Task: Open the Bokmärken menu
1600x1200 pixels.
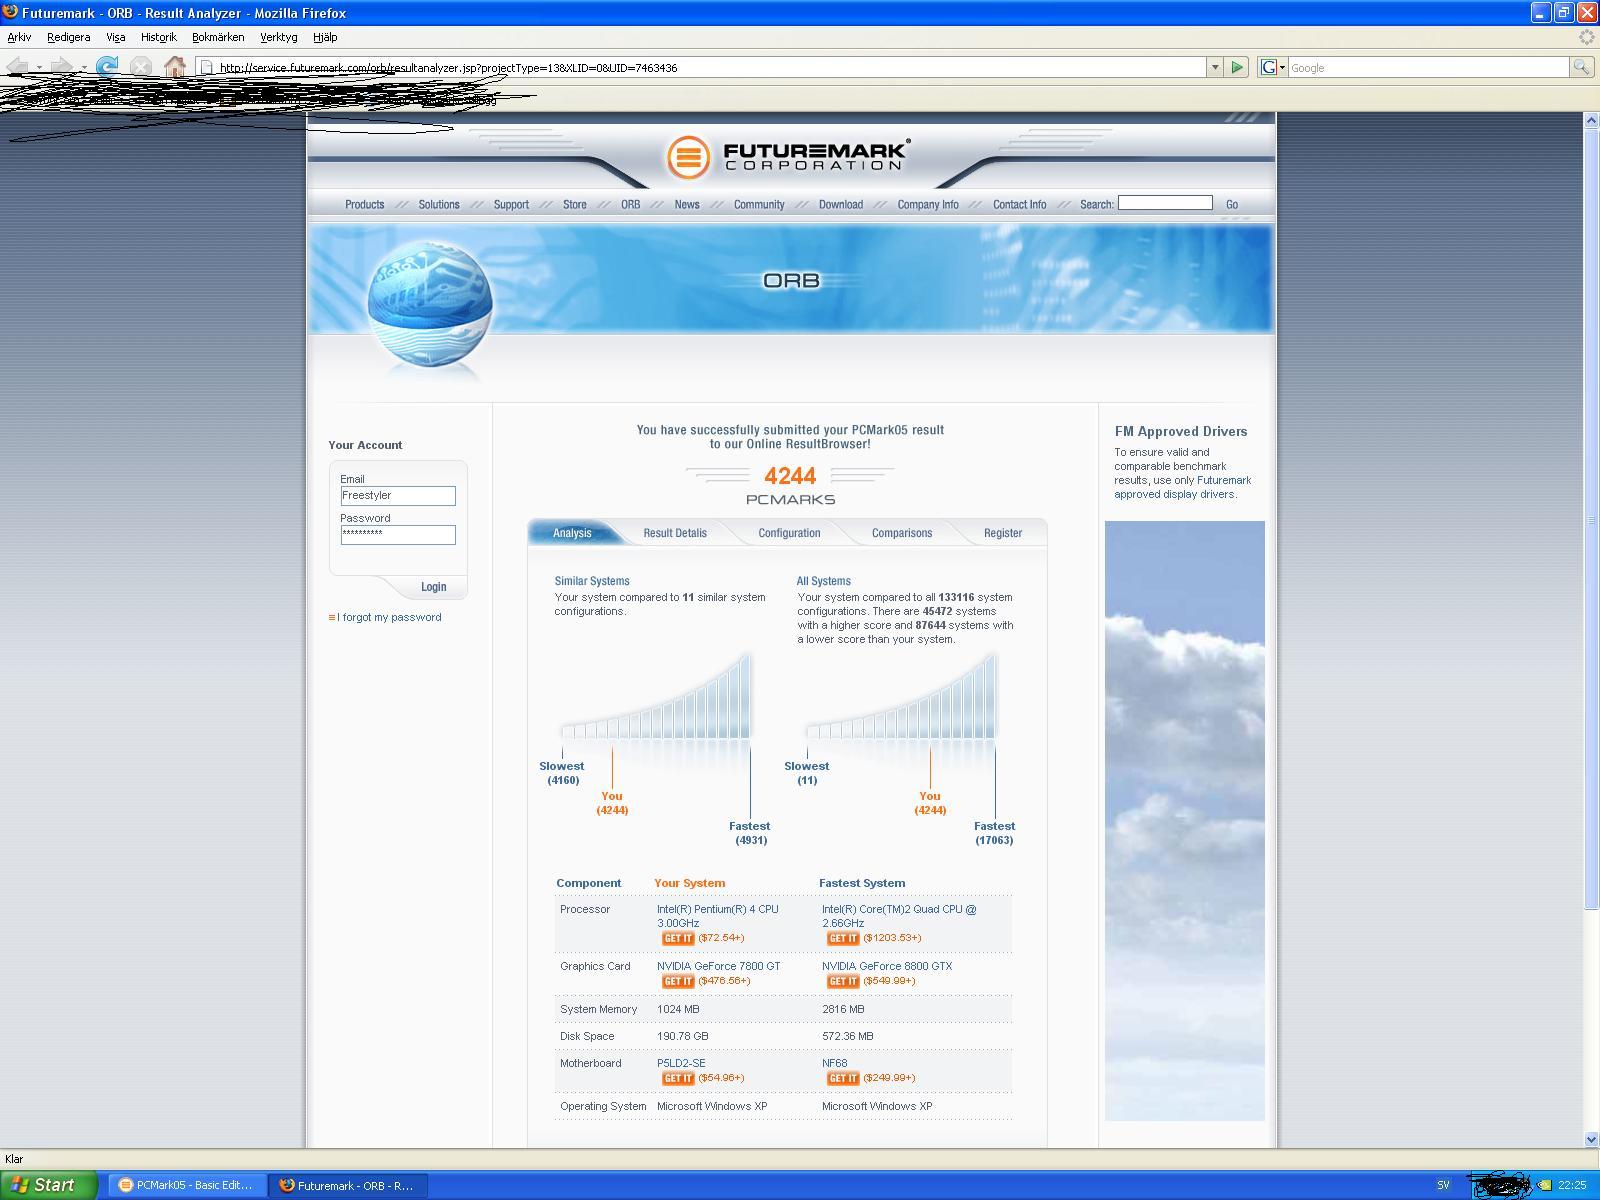Action: pyautogui.click(x=218, y=37)
